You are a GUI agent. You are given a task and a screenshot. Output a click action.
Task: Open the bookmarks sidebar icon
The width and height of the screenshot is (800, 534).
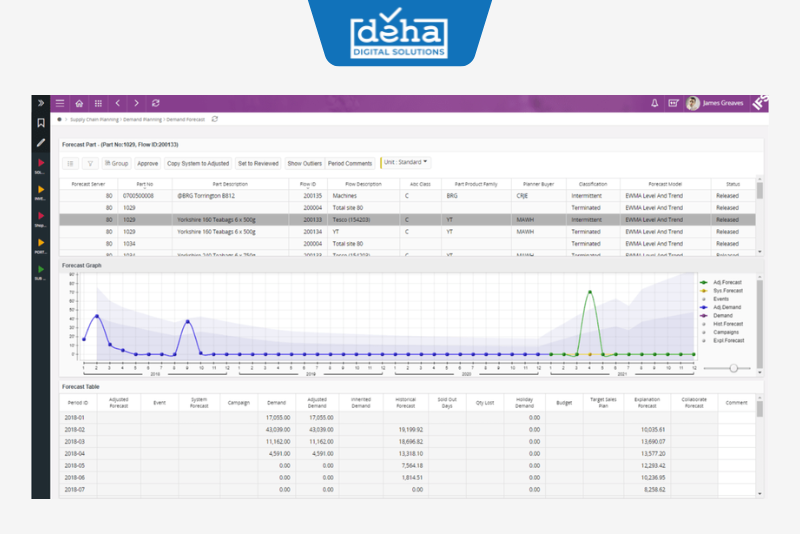(41, 123)
